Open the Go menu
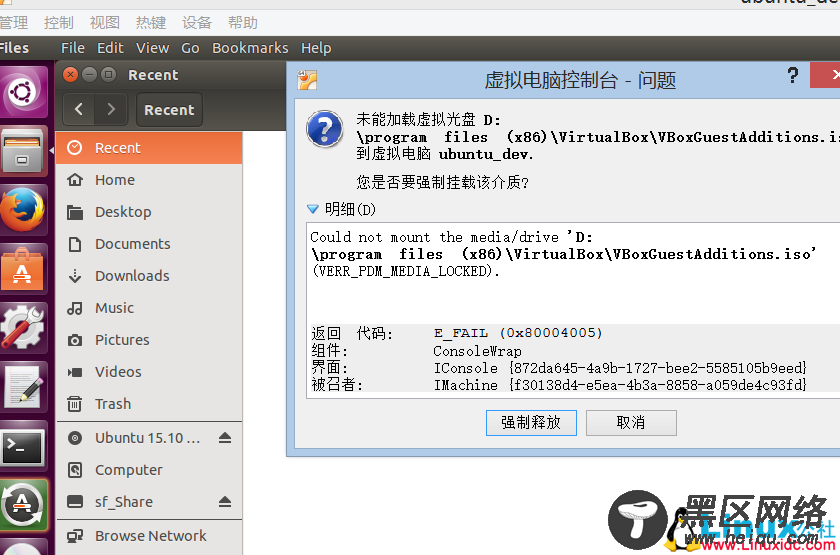The image size is (840, 555). pos(190,48)
